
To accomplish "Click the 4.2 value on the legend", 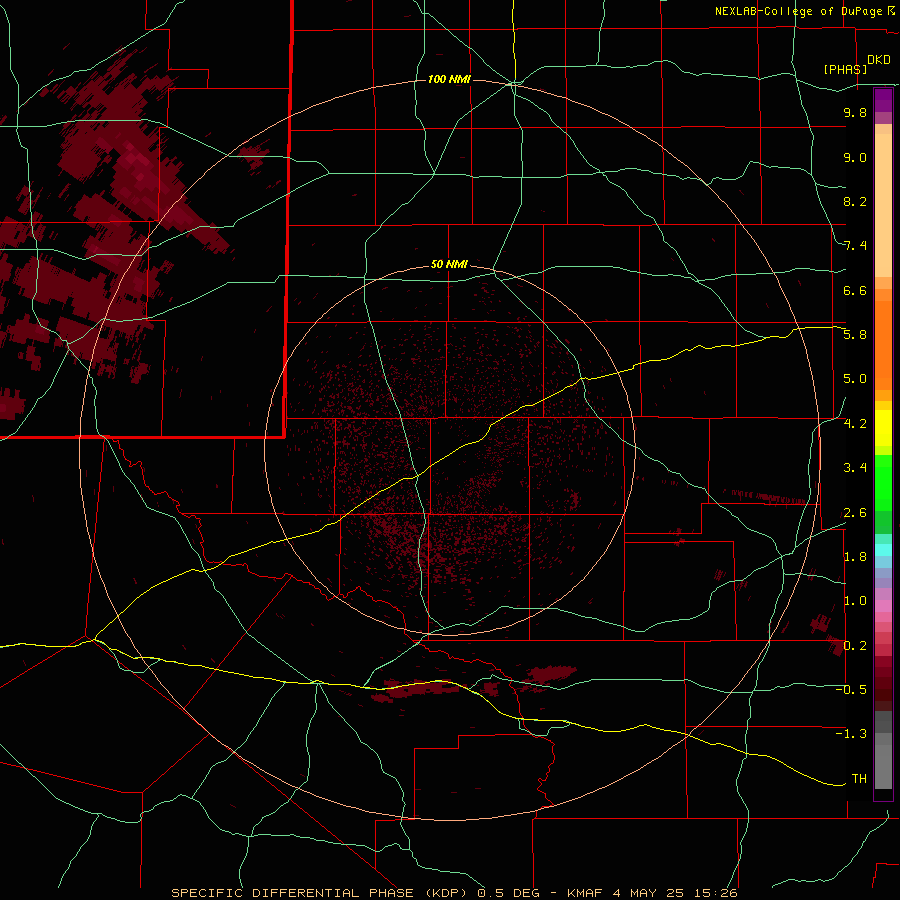I will tap(855, 424).
